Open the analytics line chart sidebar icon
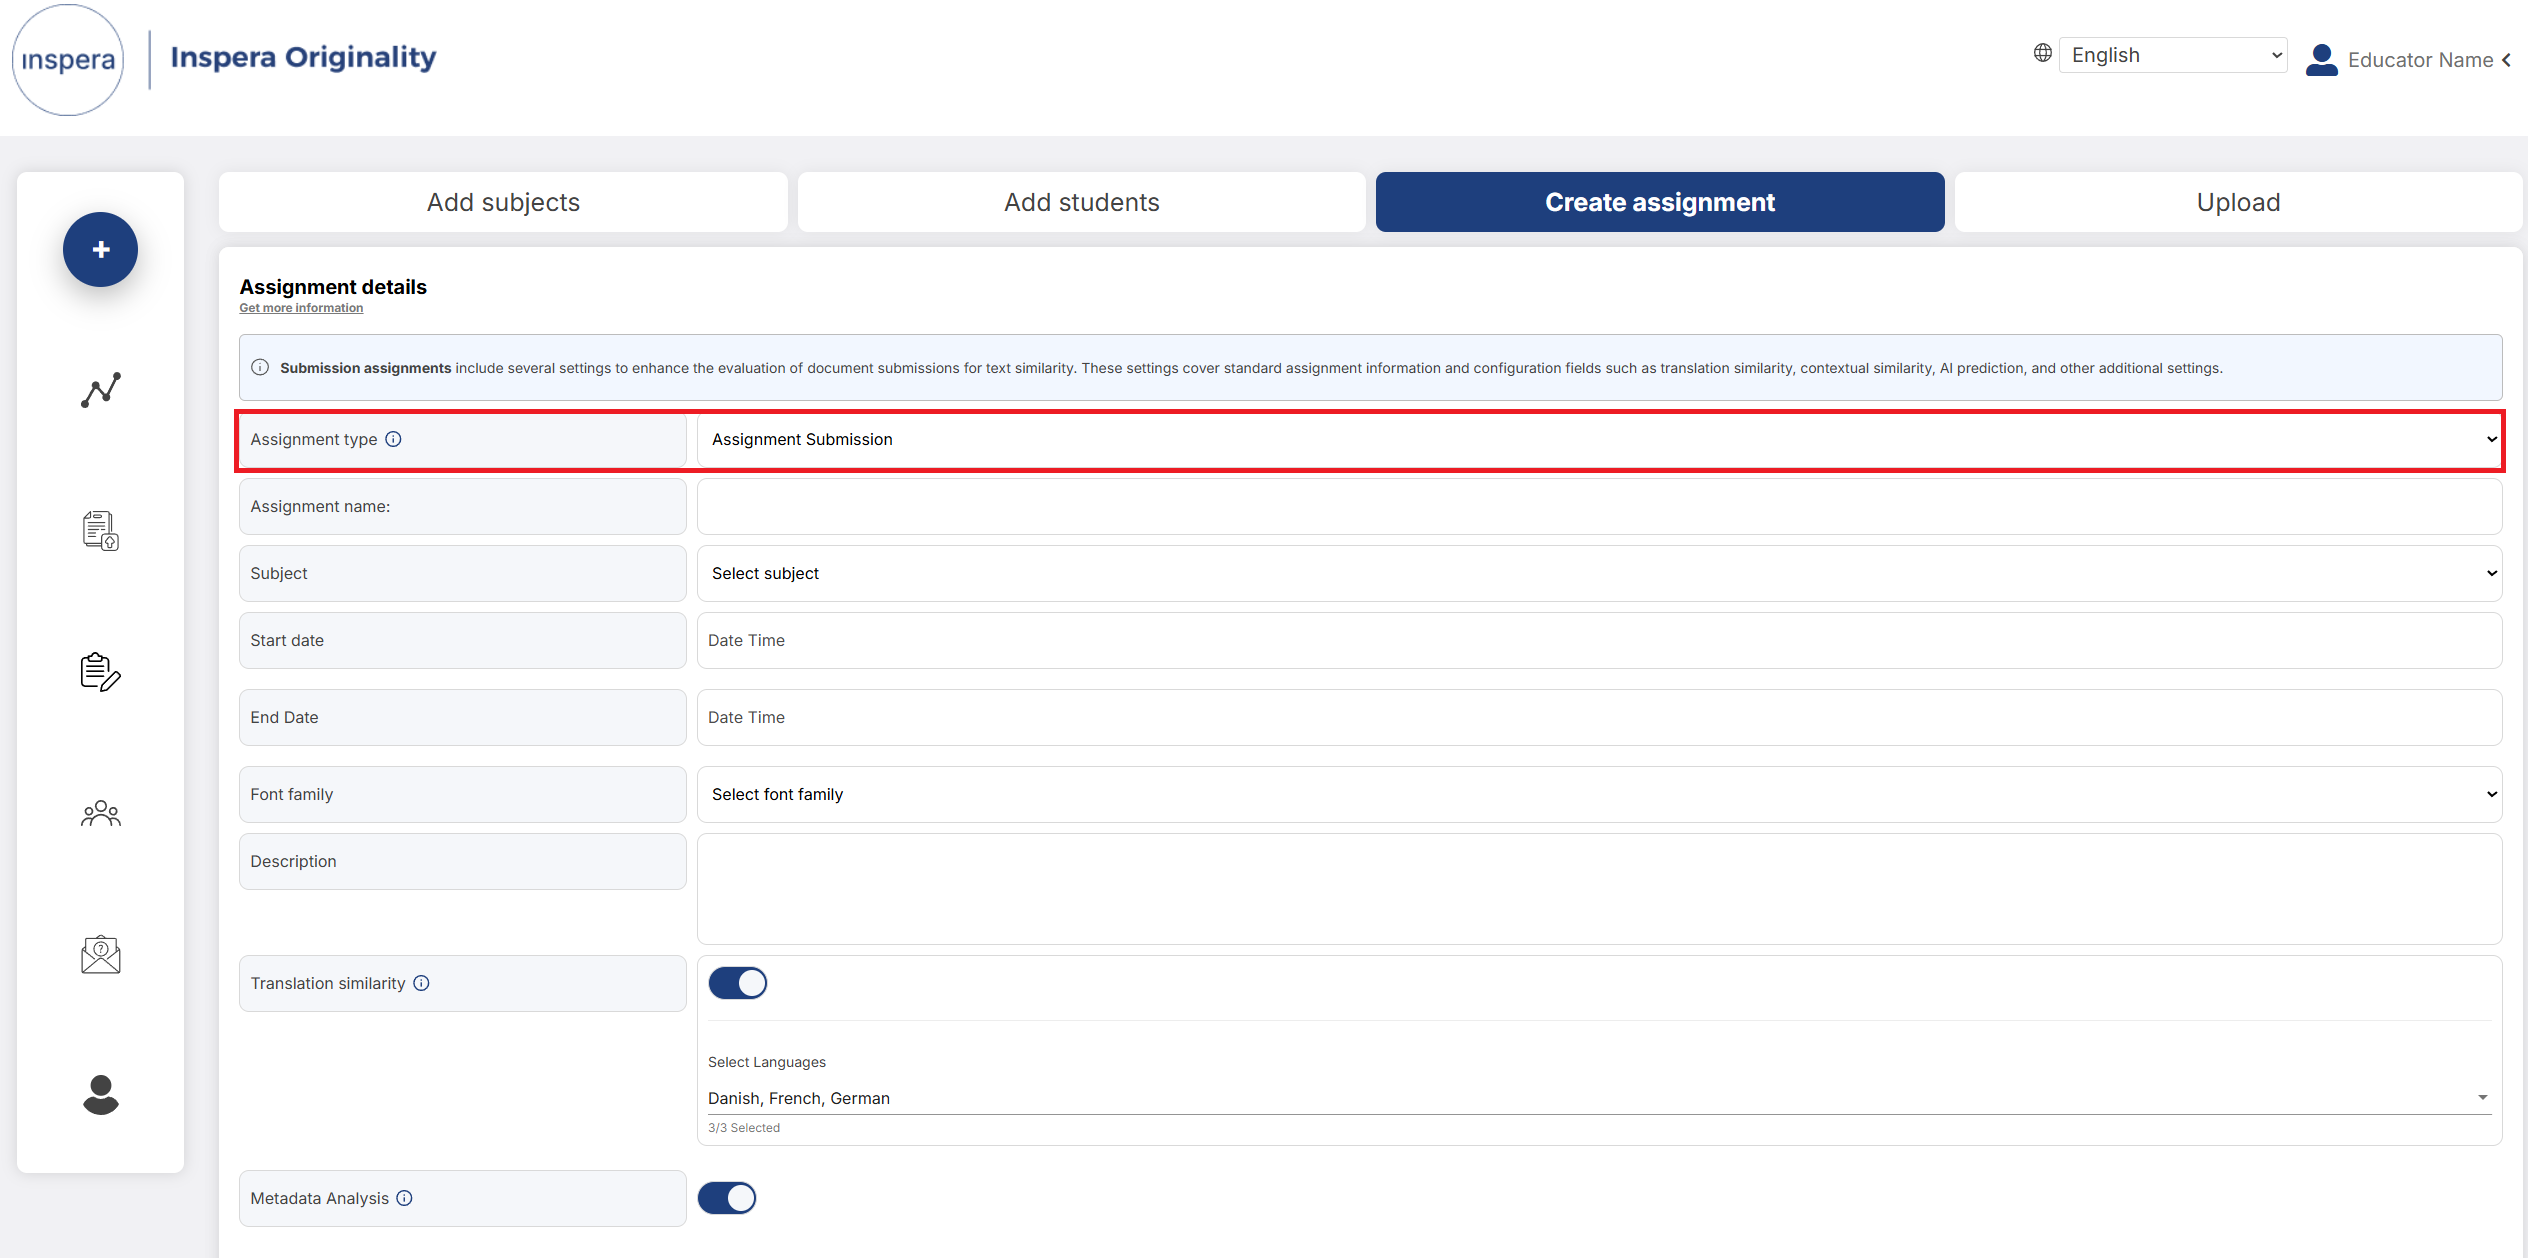2528x1258 pixels. coord(101,390)
